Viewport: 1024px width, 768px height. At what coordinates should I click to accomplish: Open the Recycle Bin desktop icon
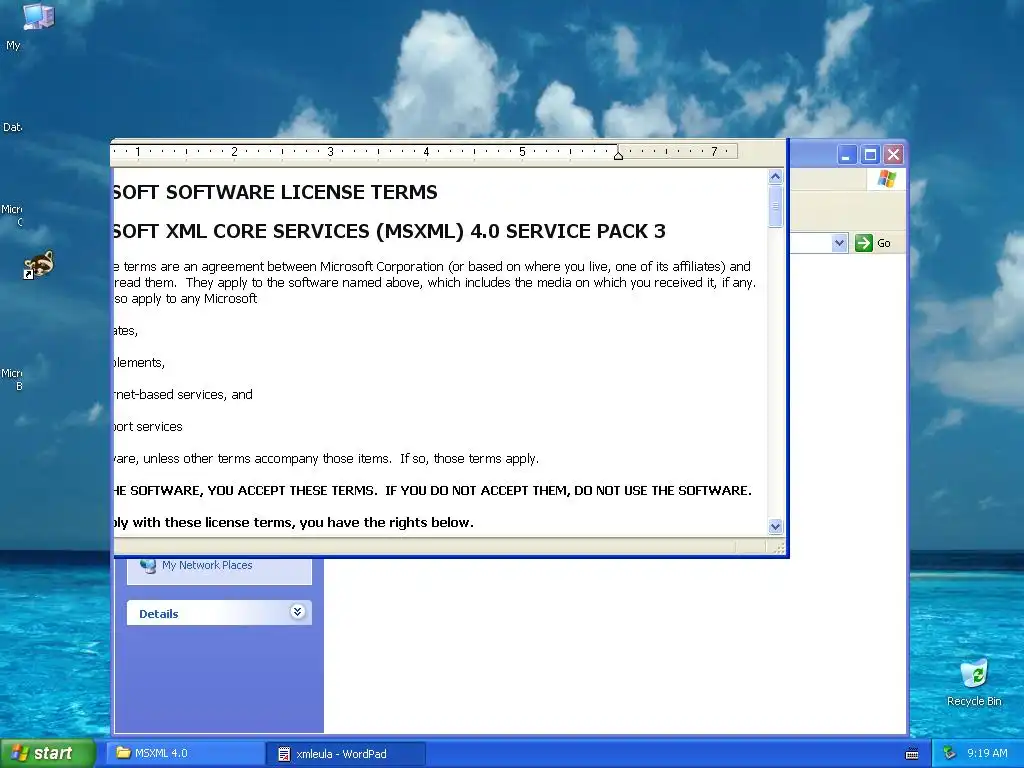tap(974, 675)
